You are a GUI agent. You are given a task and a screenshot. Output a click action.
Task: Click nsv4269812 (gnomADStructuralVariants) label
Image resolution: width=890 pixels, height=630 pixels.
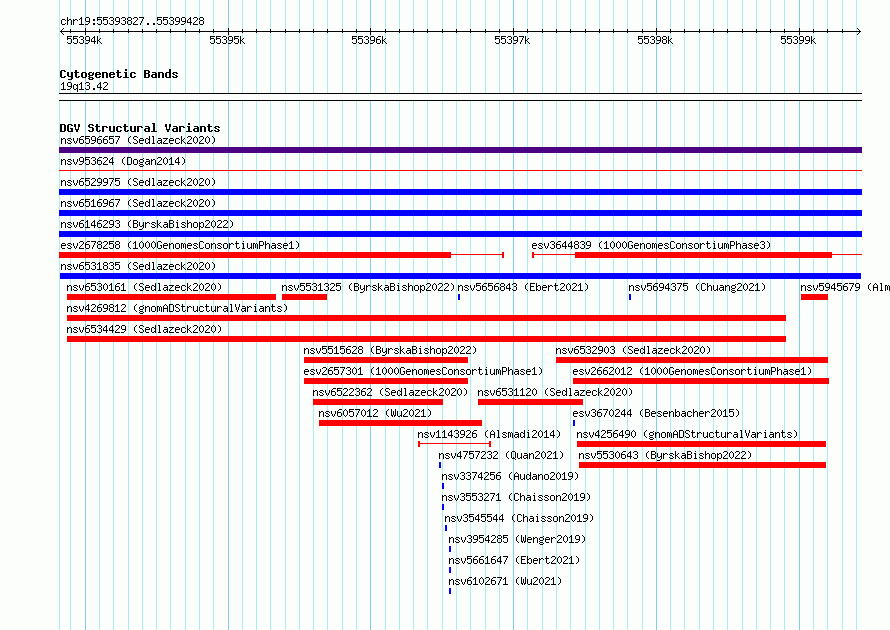click(x=177, y=308)
